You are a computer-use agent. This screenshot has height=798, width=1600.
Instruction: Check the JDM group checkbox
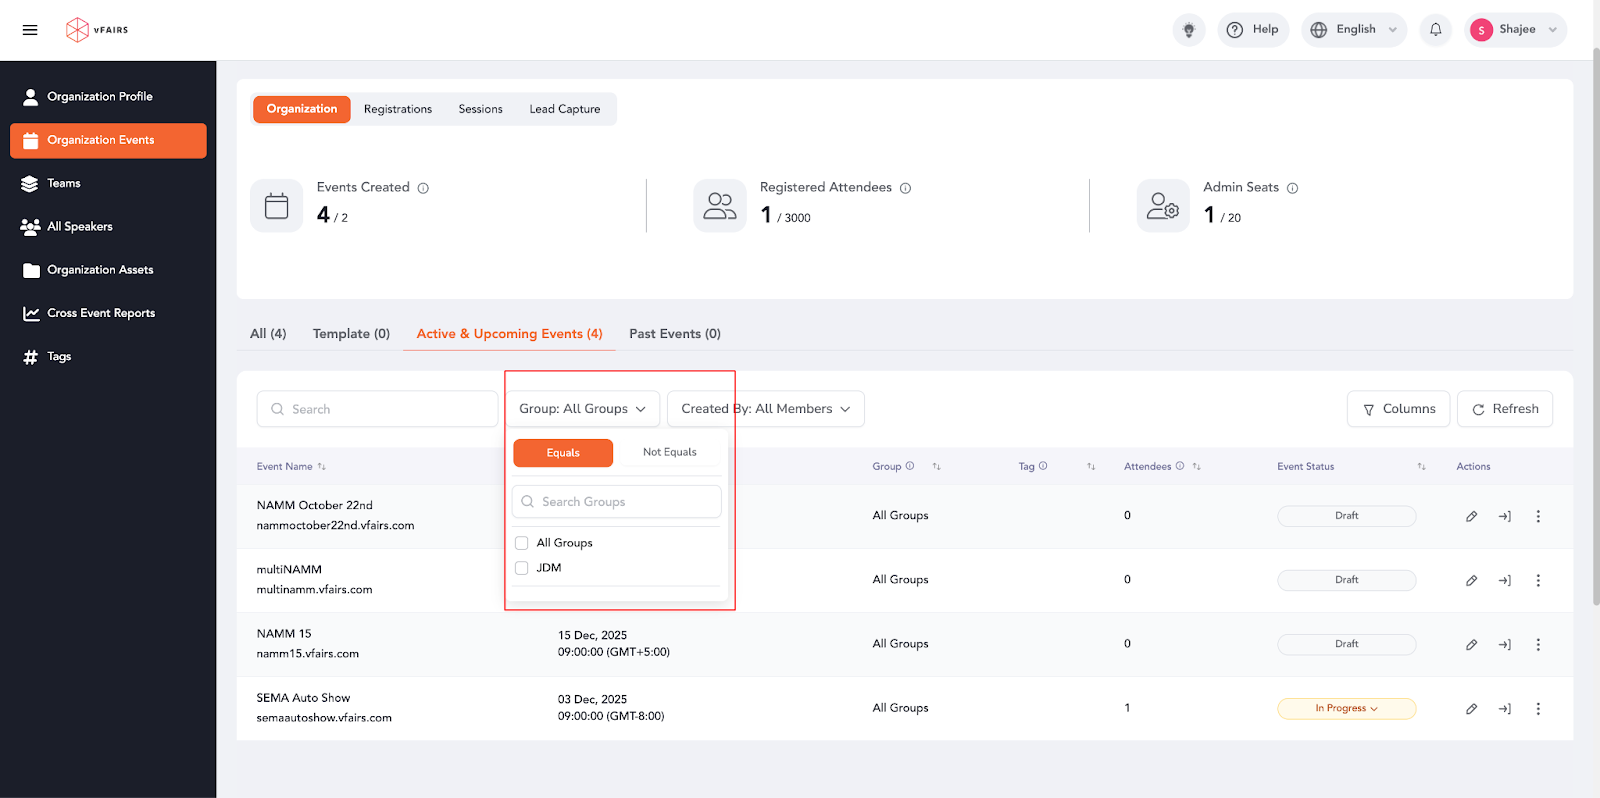(521, 568)
